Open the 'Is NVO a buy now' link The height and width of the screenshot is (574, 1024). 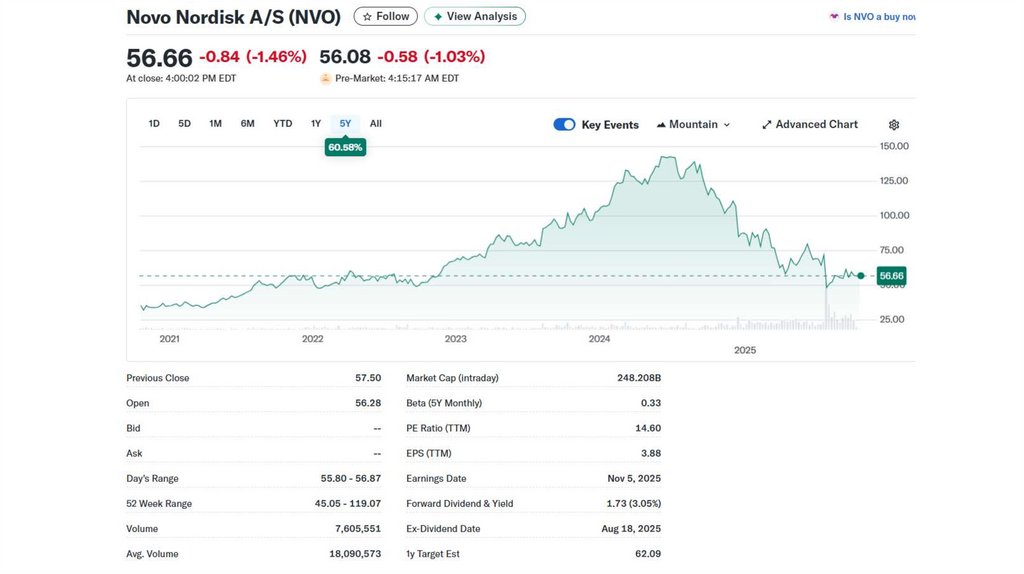pyautogui.click(x=879, y=17)
